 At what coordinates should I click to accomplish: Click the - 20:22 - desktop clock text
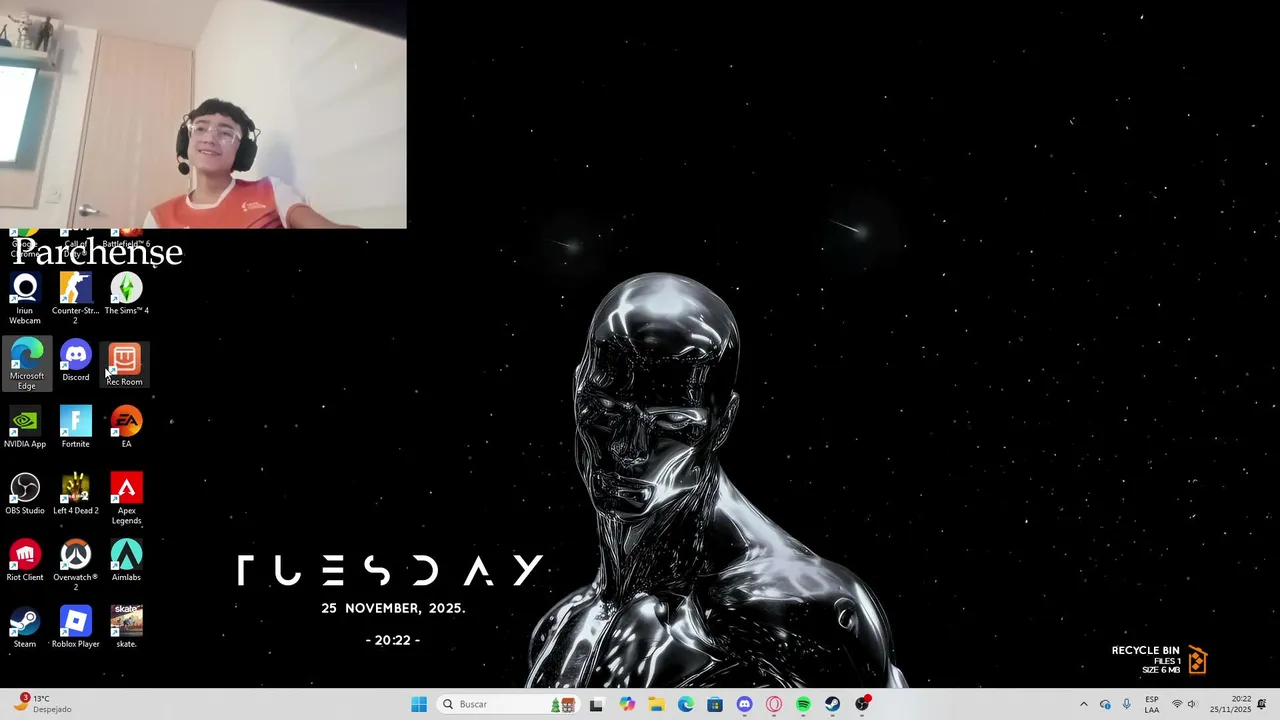click(393, 640)
